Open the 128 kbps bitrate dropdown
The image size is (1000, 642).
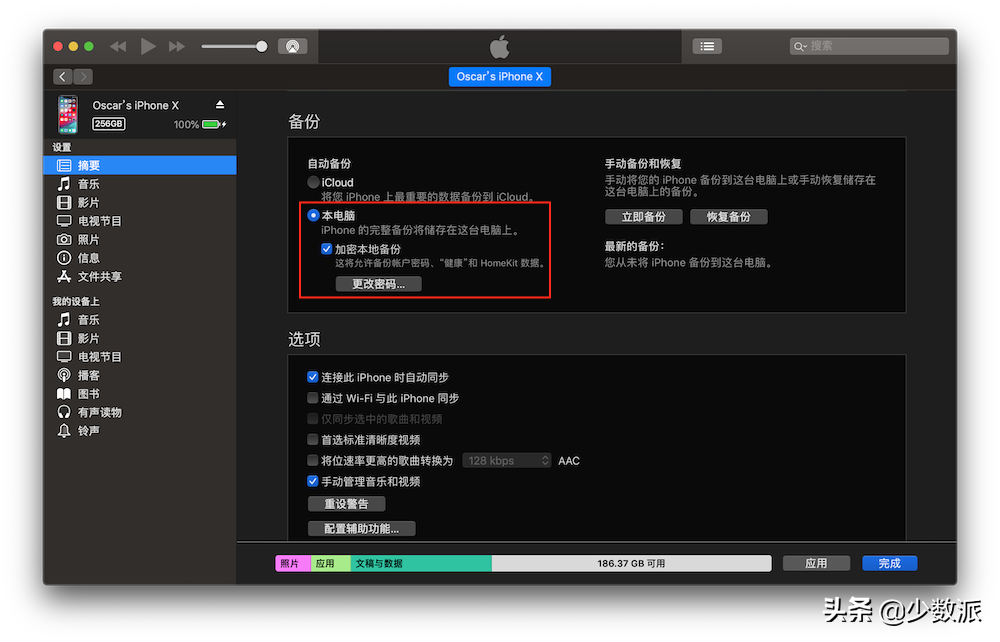coord(506,461)
